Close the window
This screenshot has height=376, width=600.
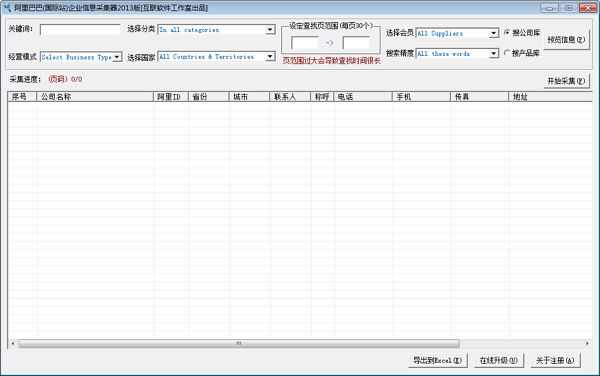point(588,8)
